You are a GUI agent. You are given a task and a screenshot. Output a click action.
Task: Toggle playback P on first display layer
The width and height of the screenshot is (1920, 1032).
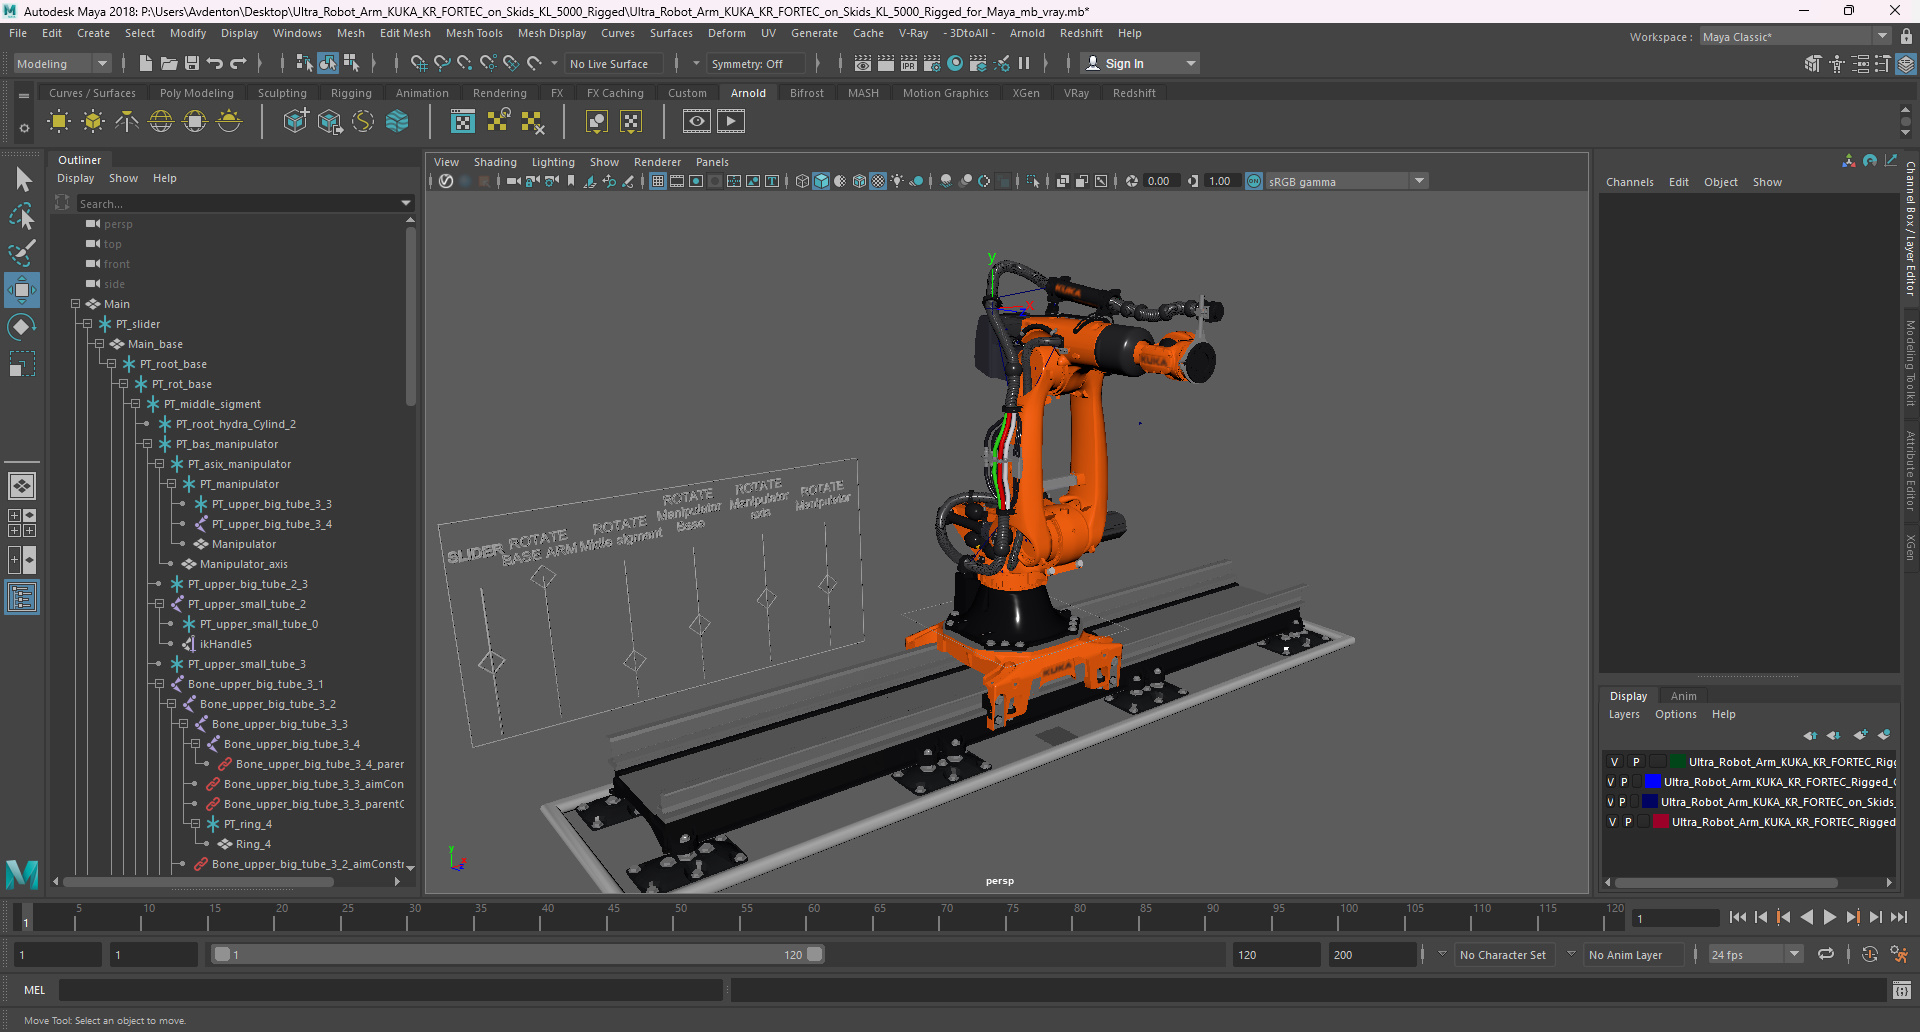1636,762
